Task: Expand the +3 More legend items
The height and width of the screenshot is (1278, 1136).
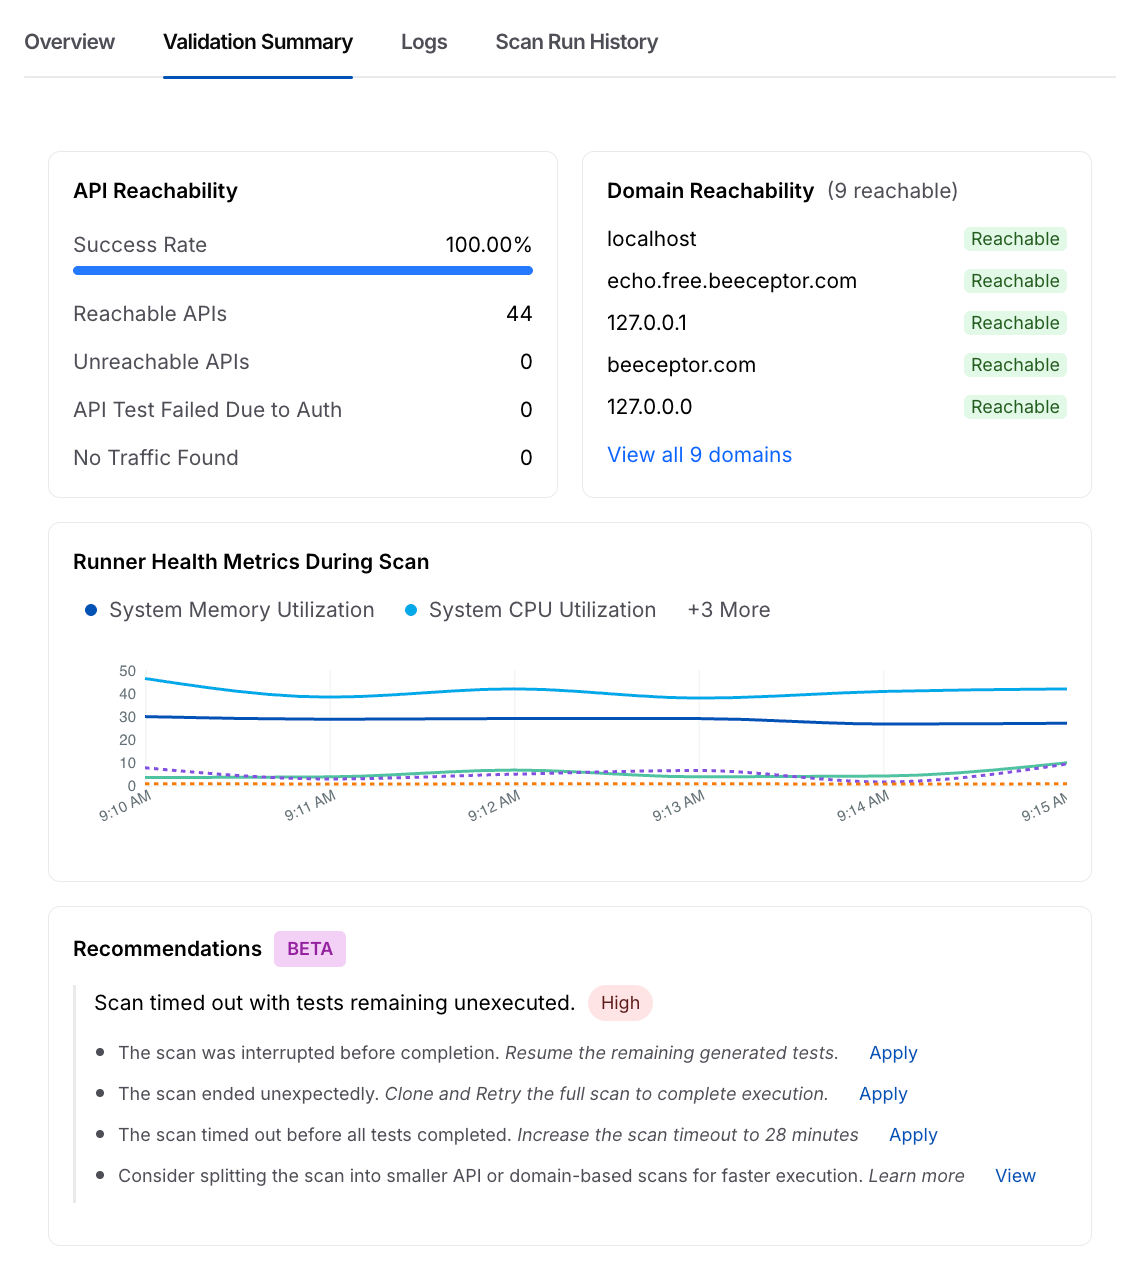Action: [729, 610]
